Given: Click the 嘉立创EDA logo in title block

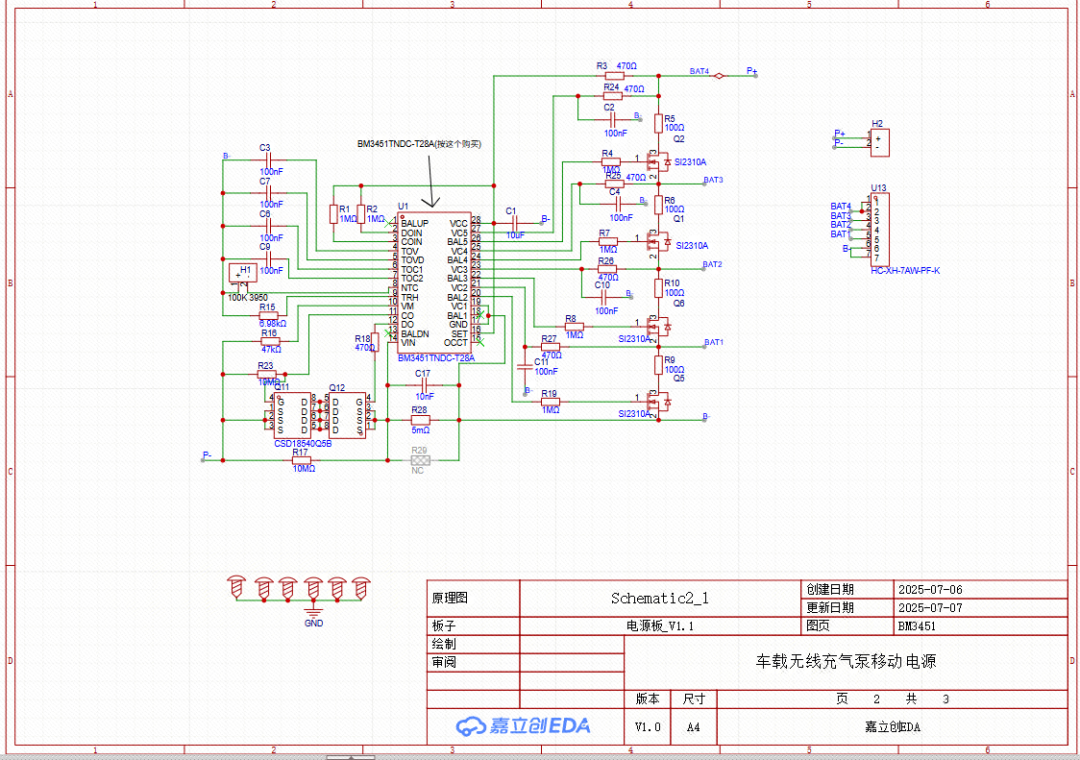Looking at the screenshot, I should coord(523,726).
